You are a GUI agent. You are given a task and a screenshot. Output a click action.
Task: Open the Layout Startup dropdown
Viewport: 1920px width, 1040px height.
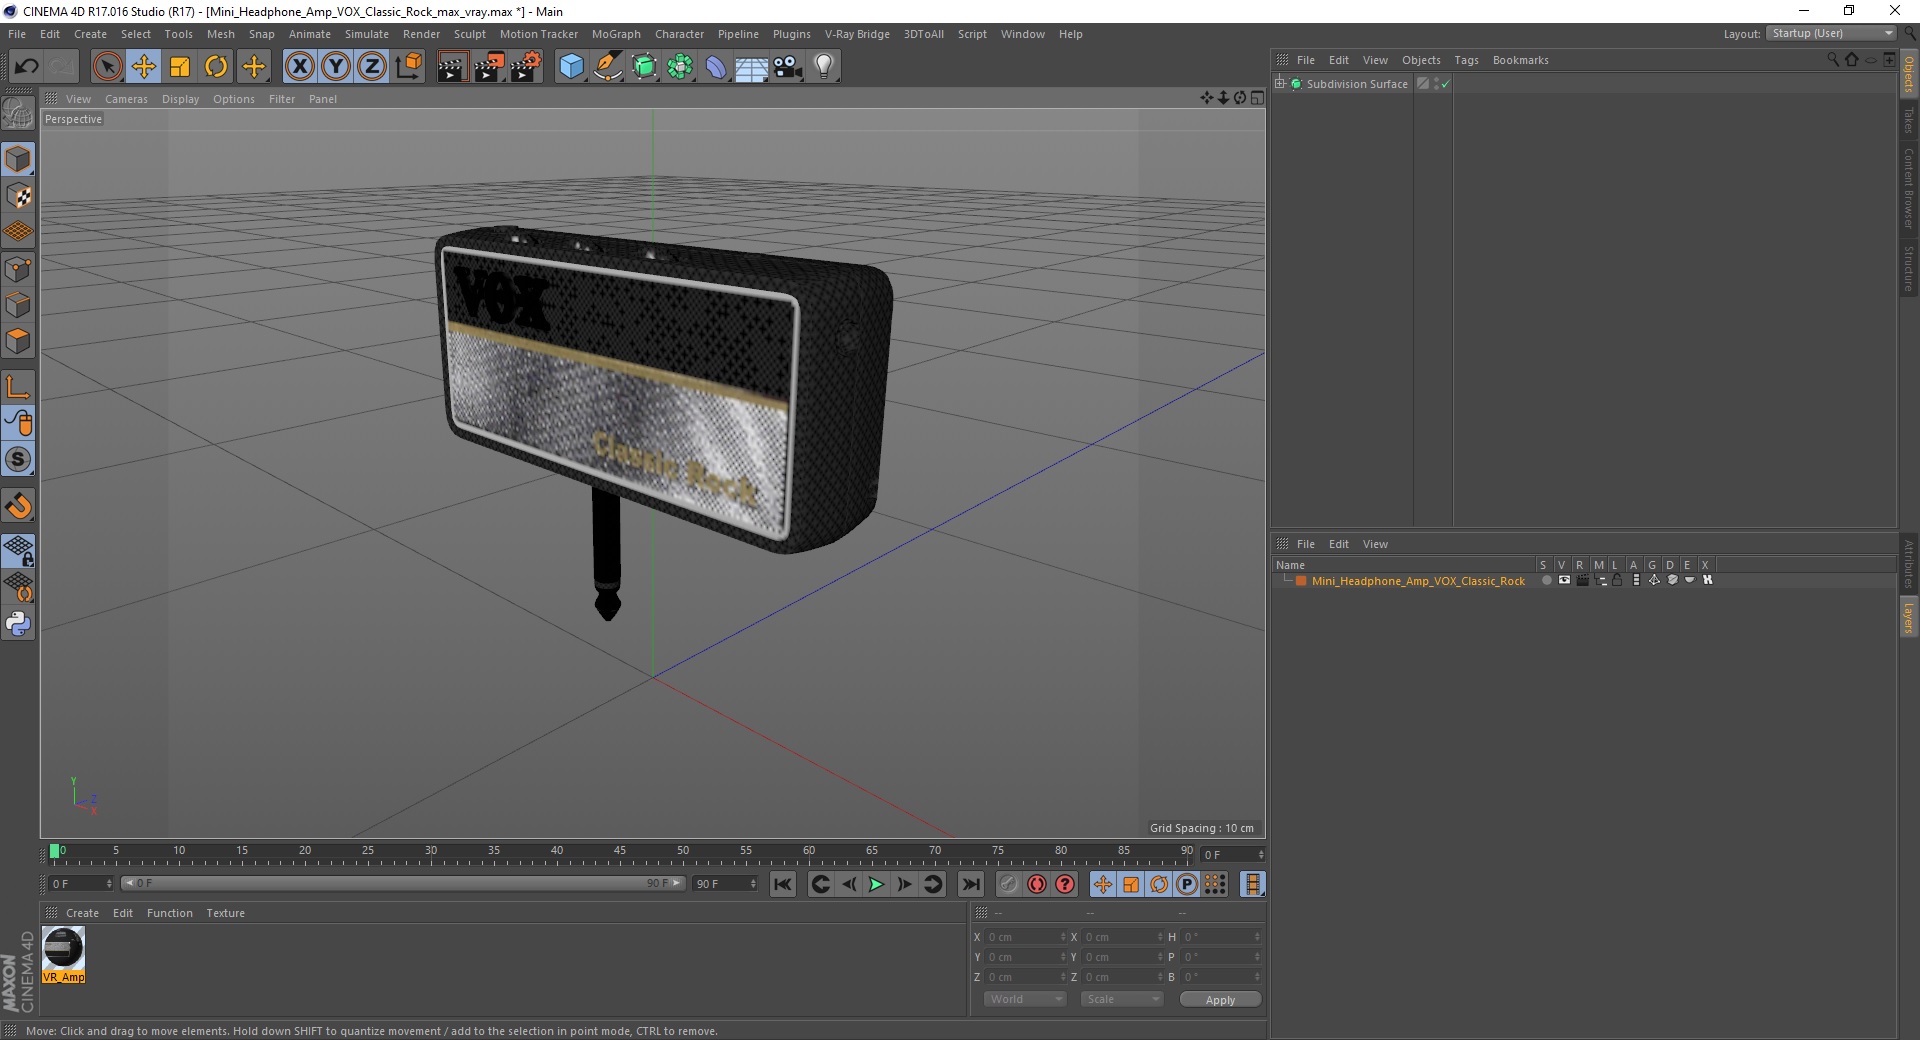click(1831, 33)
